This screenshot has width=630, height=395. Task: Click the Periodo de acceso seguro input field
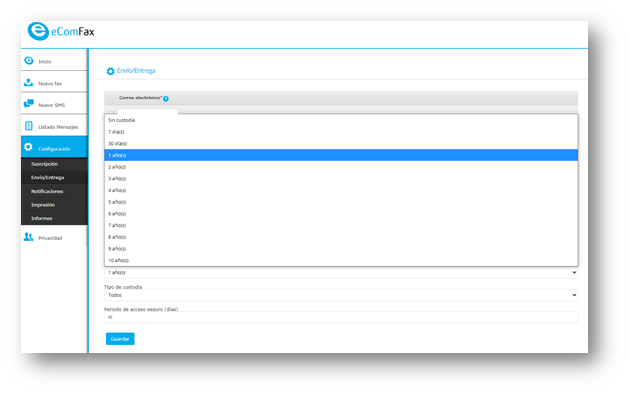341,317
